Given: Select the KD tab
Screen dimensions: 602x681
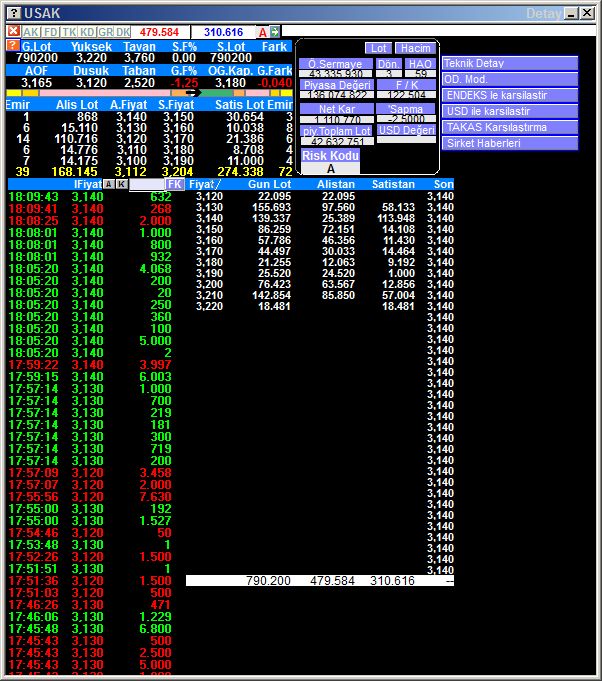Looking at the screenshot, I should point(87,32).
